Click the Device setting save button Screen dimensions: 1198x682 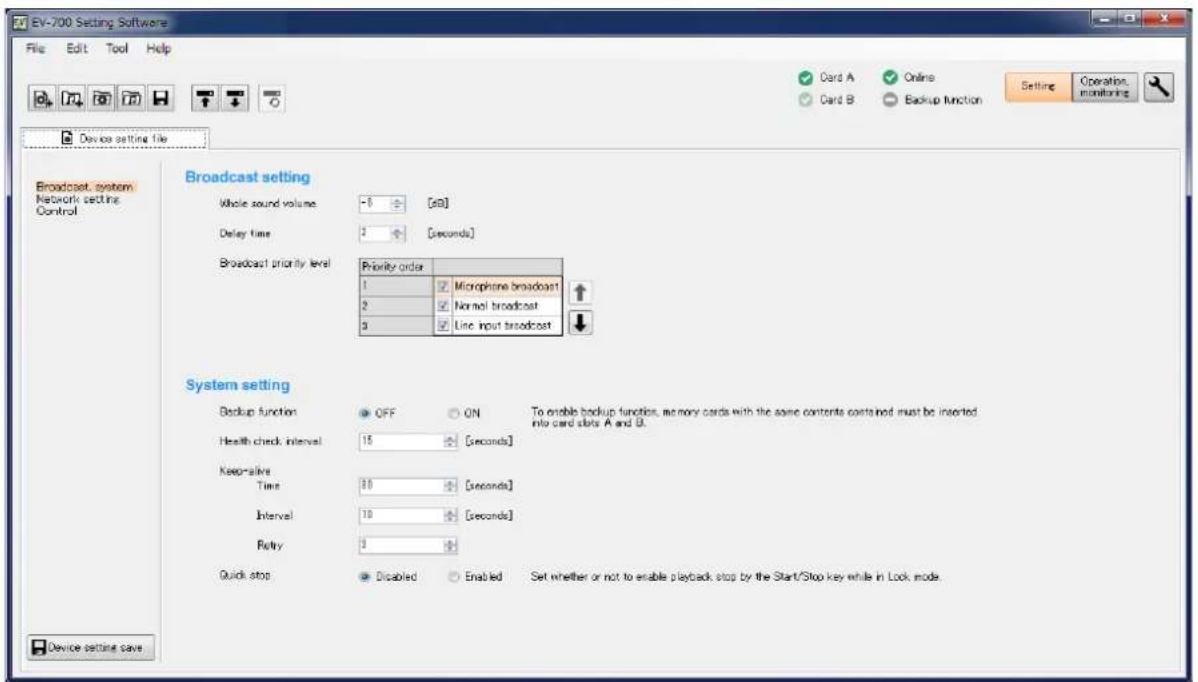[x=90, y=648]
